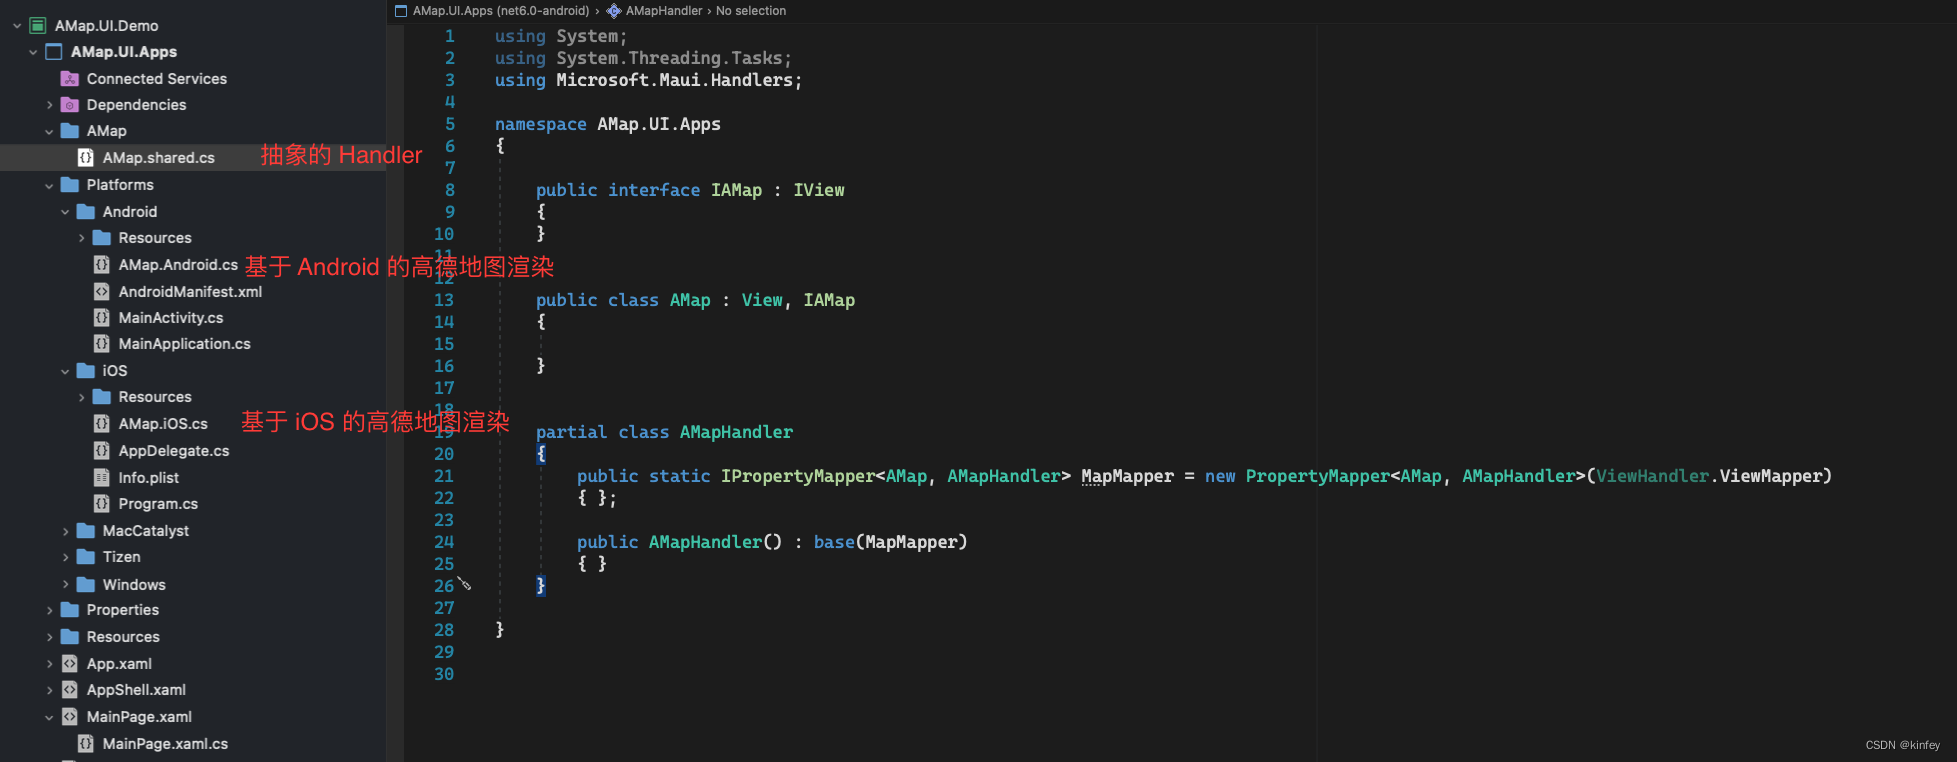Open the AMap.UI.Apps (net6.0-android) breadcrumb dropdown

point(501,11)
